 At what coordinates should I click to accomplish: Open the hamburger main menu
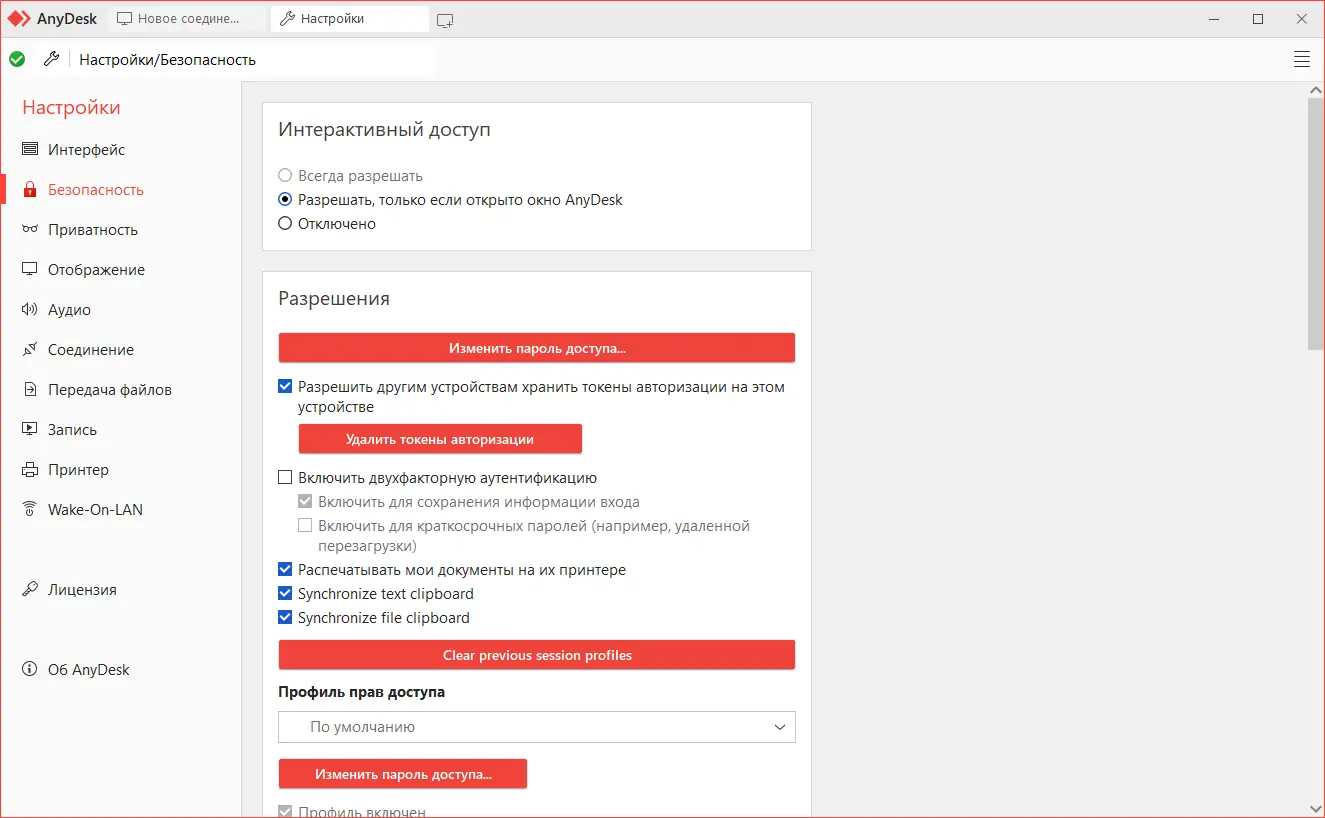(x=1302, y=59)
